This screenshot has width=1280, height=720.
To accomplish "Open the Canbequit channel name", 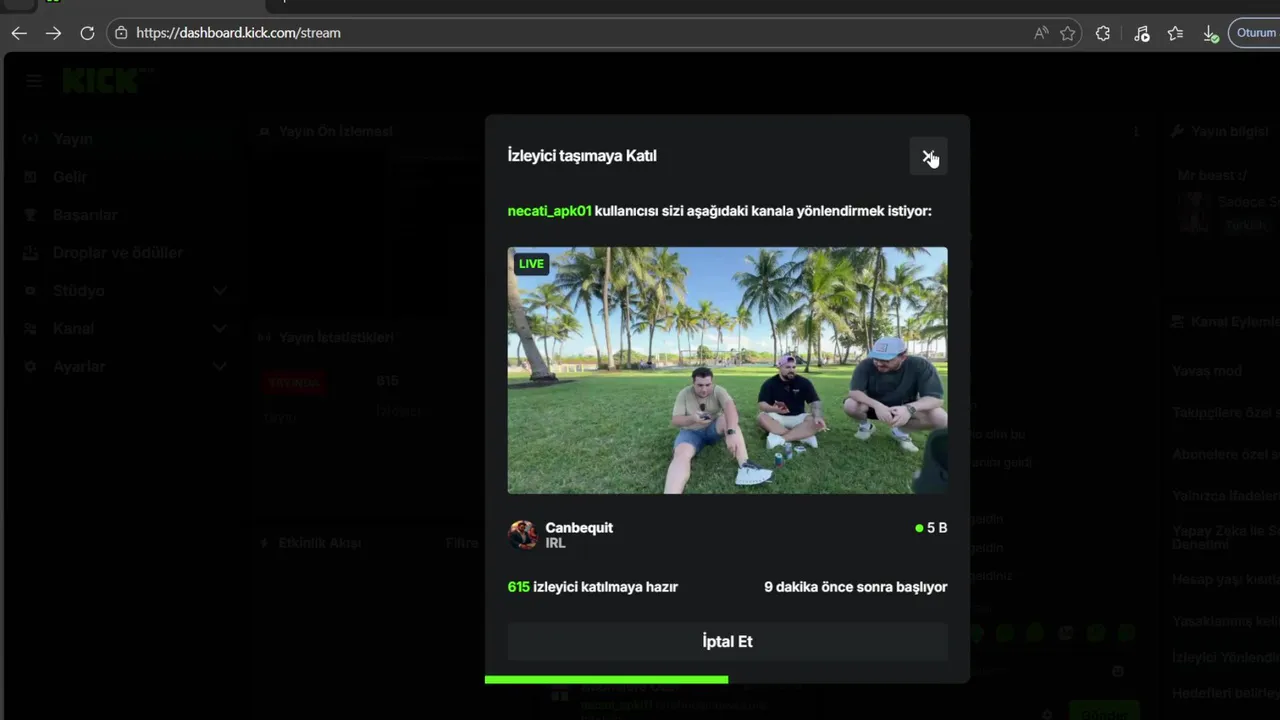I will click(579, 527).
